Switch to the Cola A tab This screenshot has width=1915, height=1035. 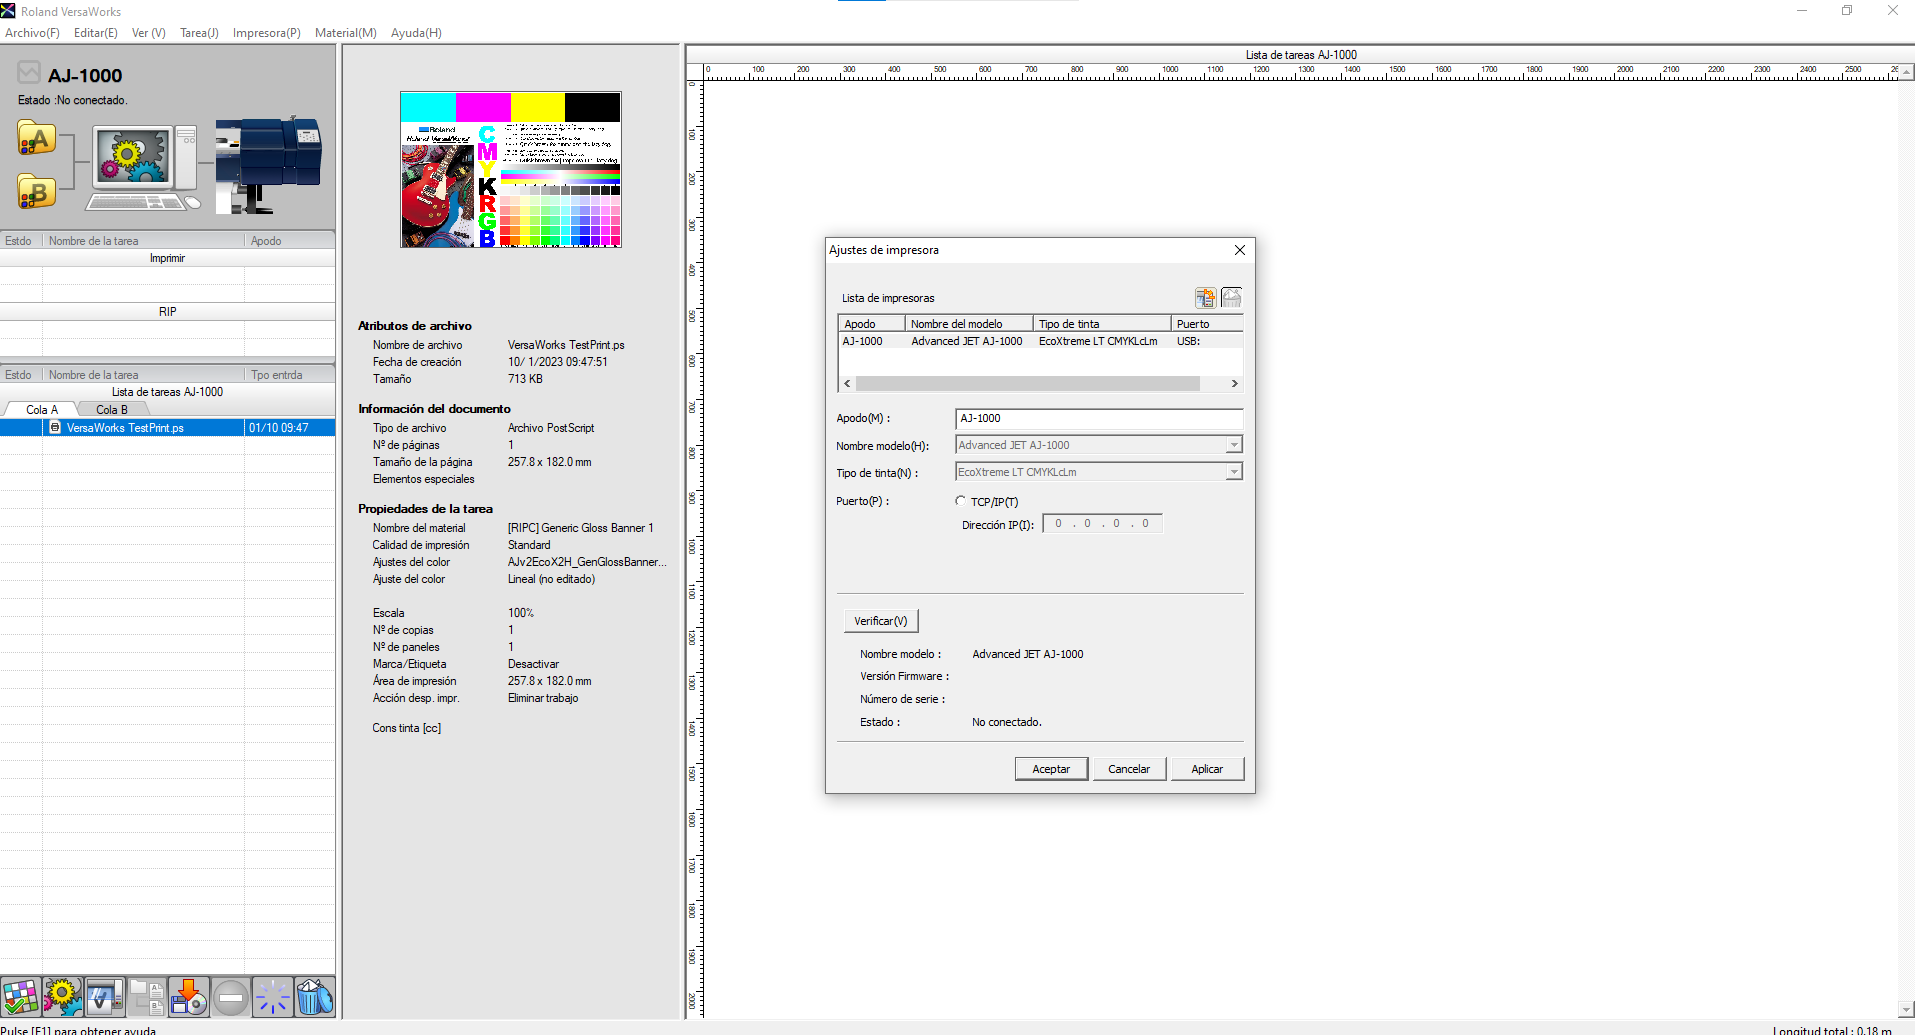[41, 410]
